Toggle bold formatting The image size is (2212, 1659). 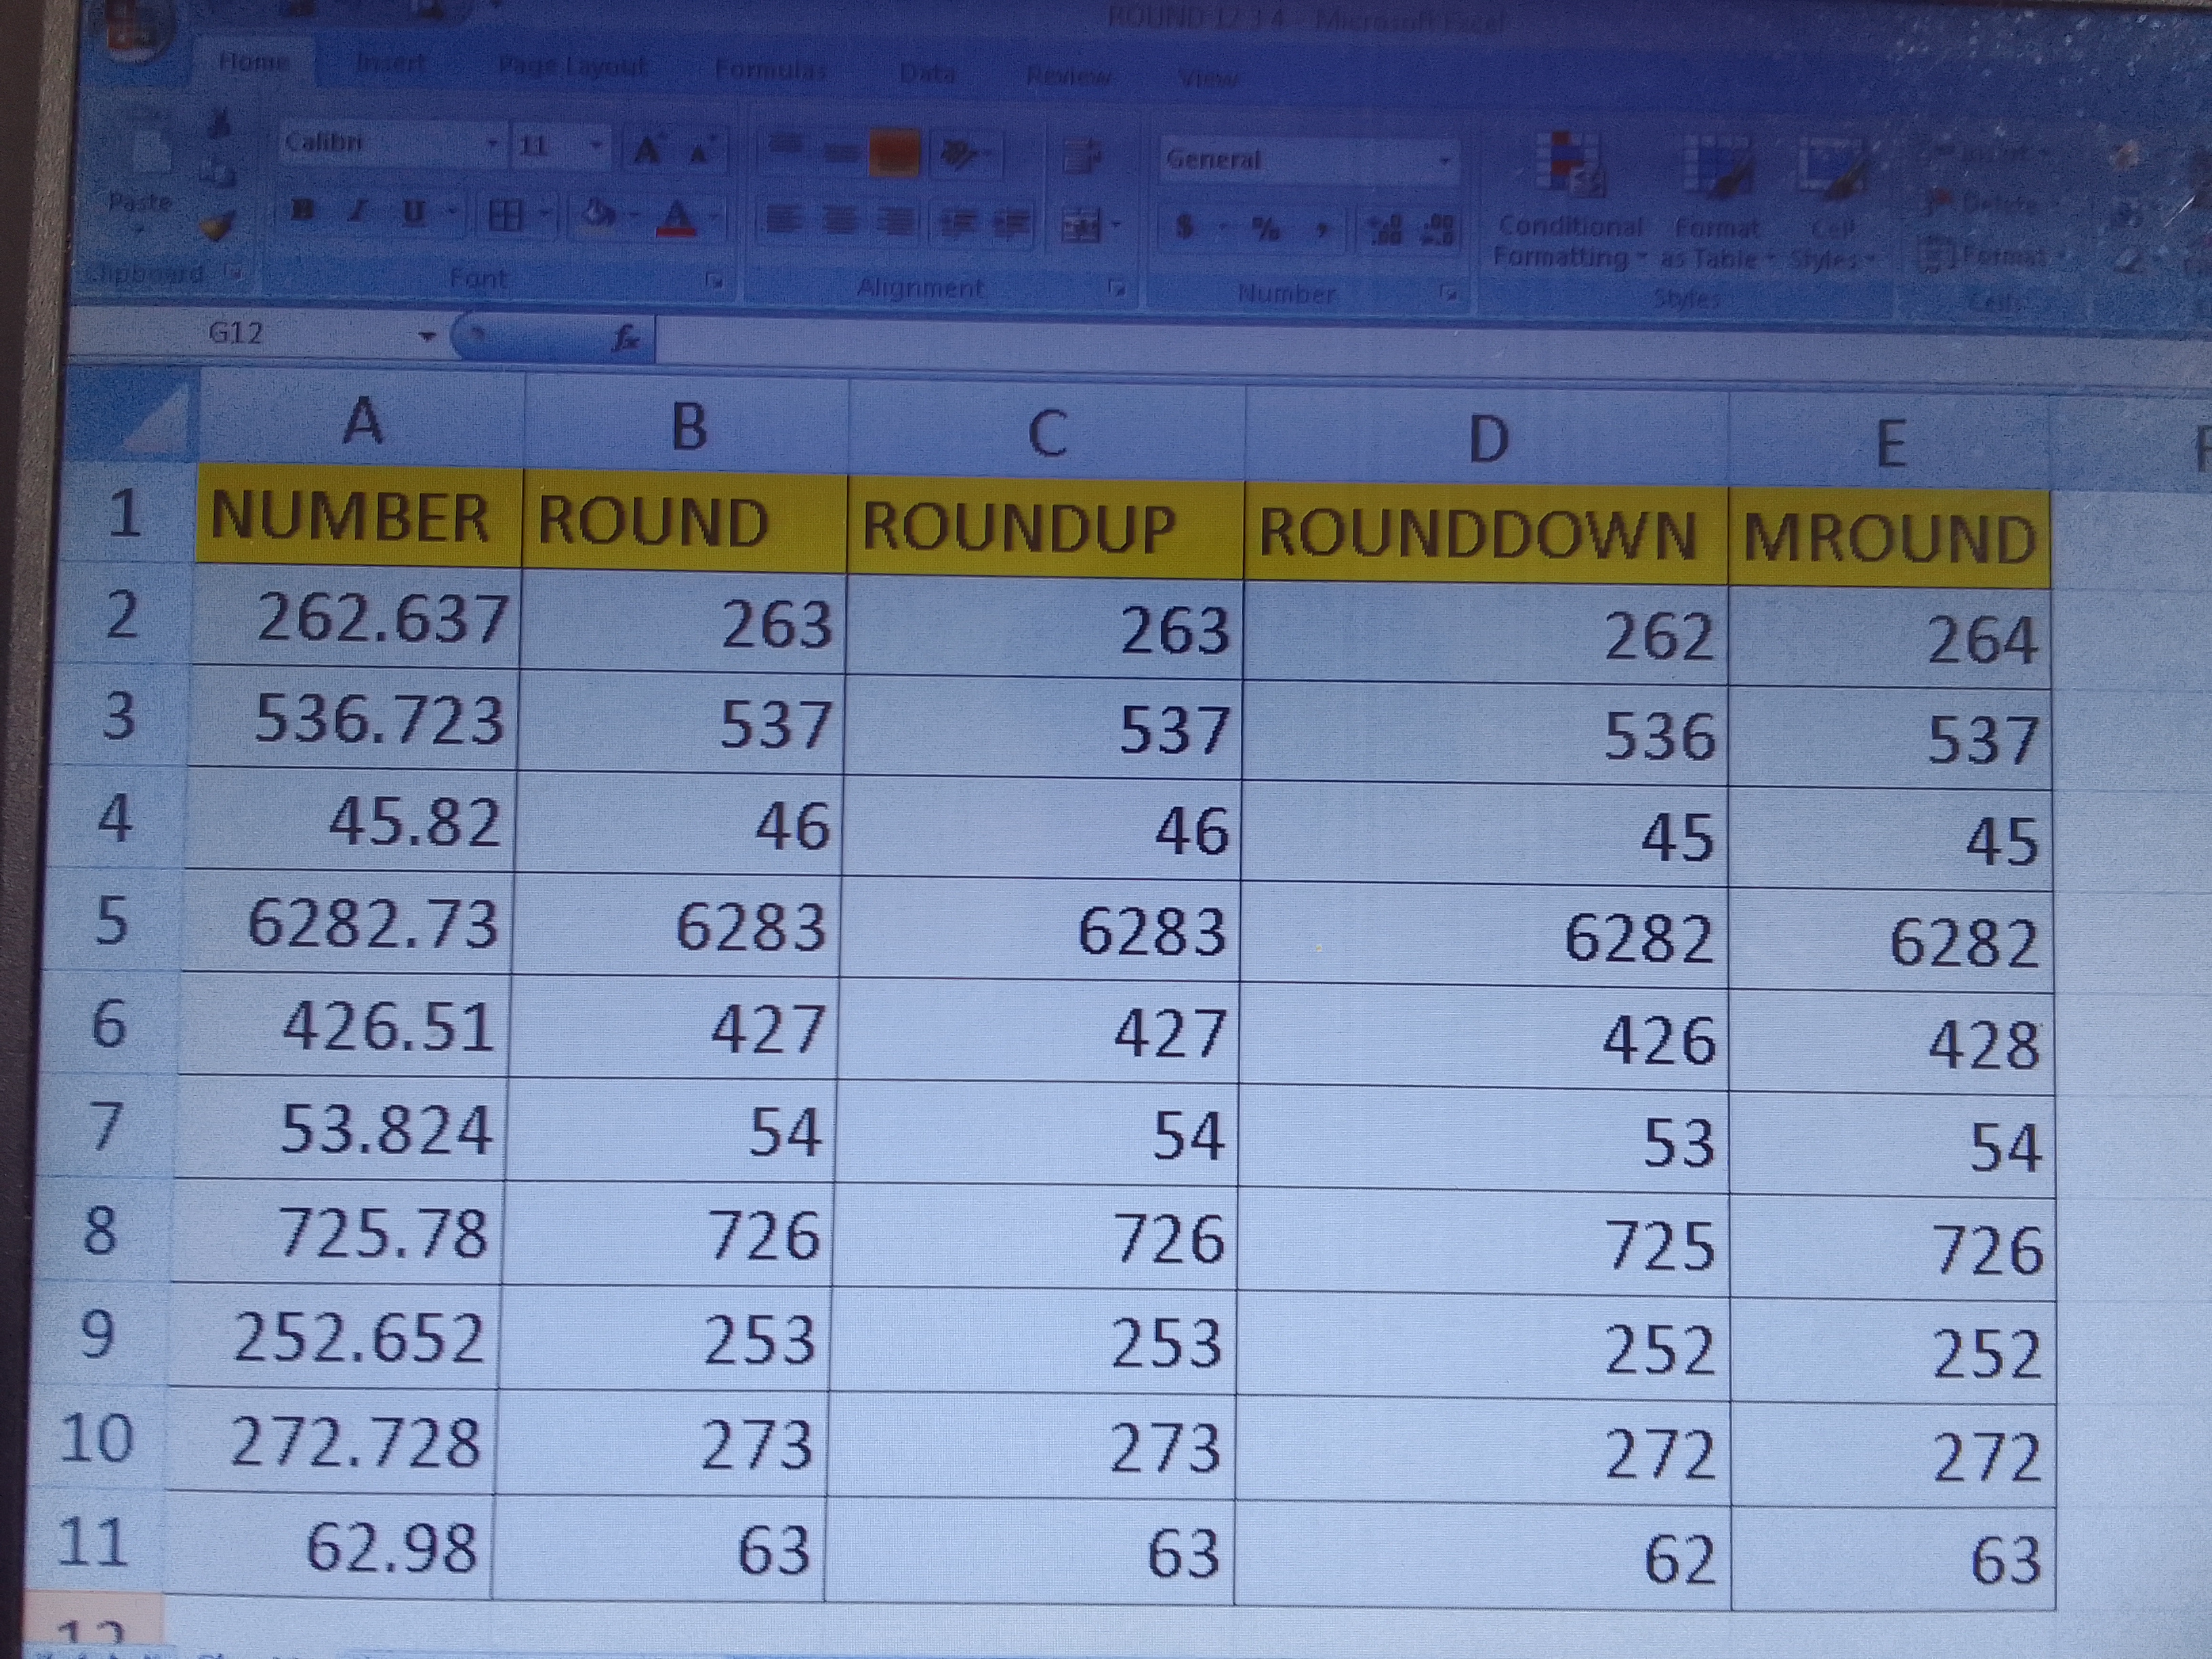[x=302, y=211]
